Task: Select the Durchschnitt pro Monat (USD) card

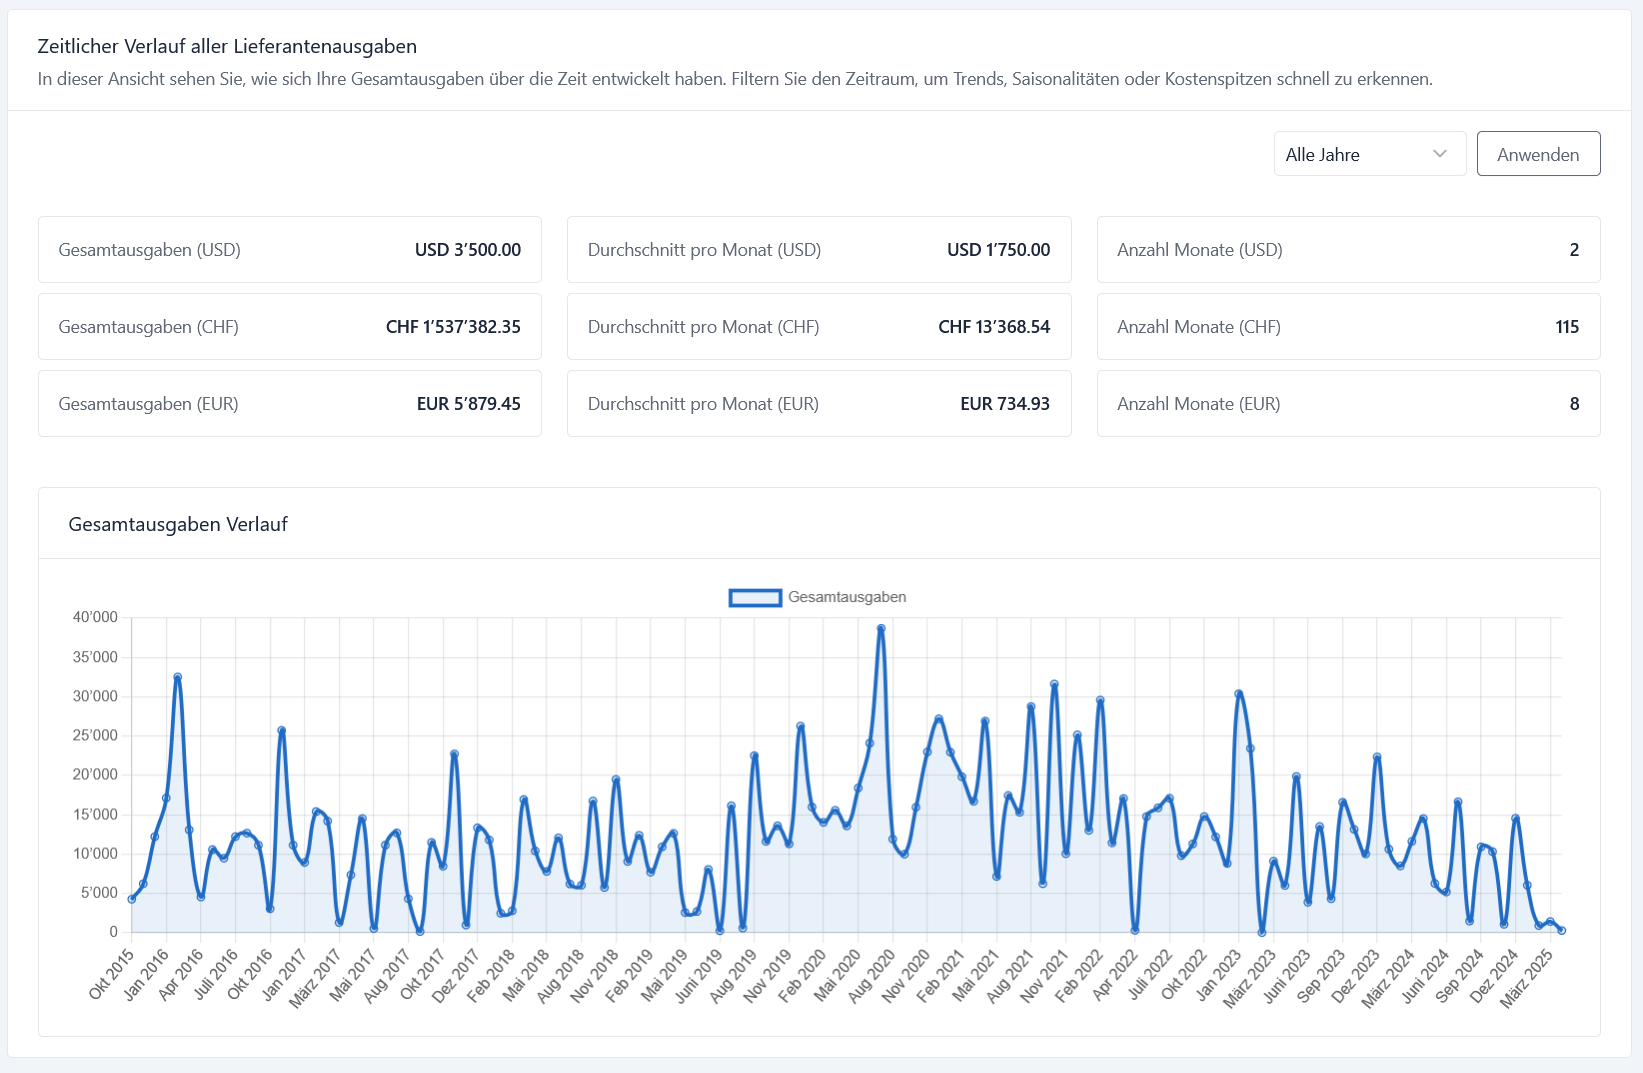Action: pos(818,250)
